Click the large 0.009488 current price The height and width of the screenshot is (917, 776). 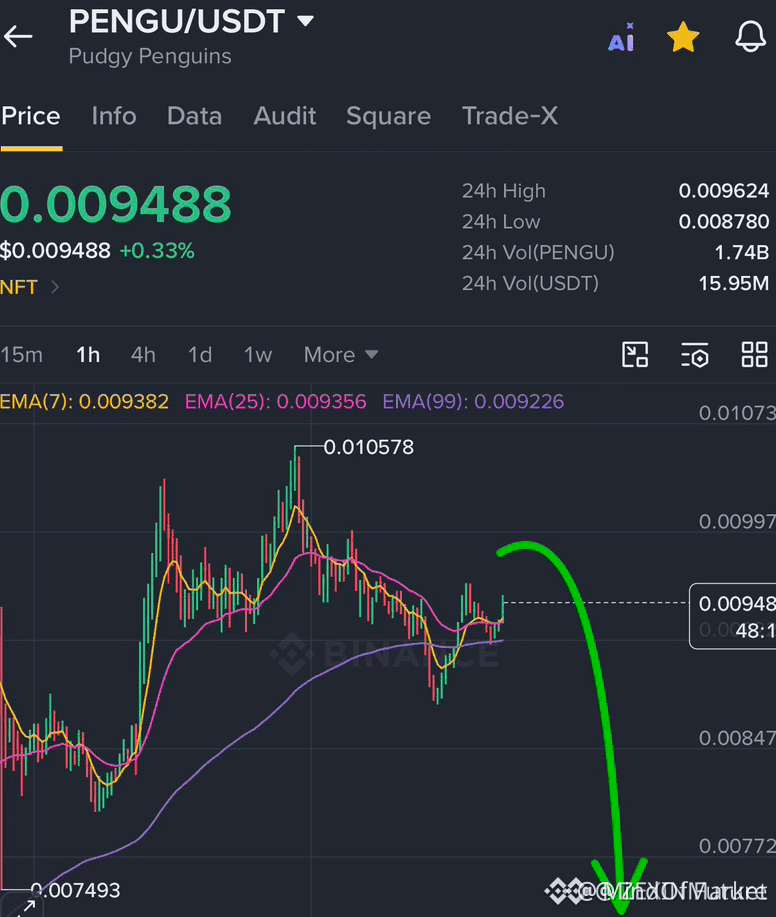116,204
